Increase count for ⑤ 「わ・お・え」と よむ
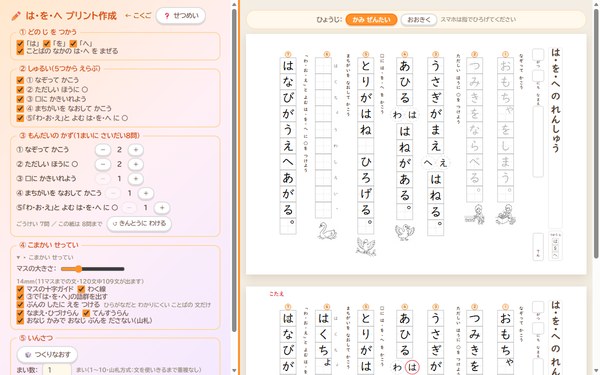The image size is (600, 375). (162, 208)
